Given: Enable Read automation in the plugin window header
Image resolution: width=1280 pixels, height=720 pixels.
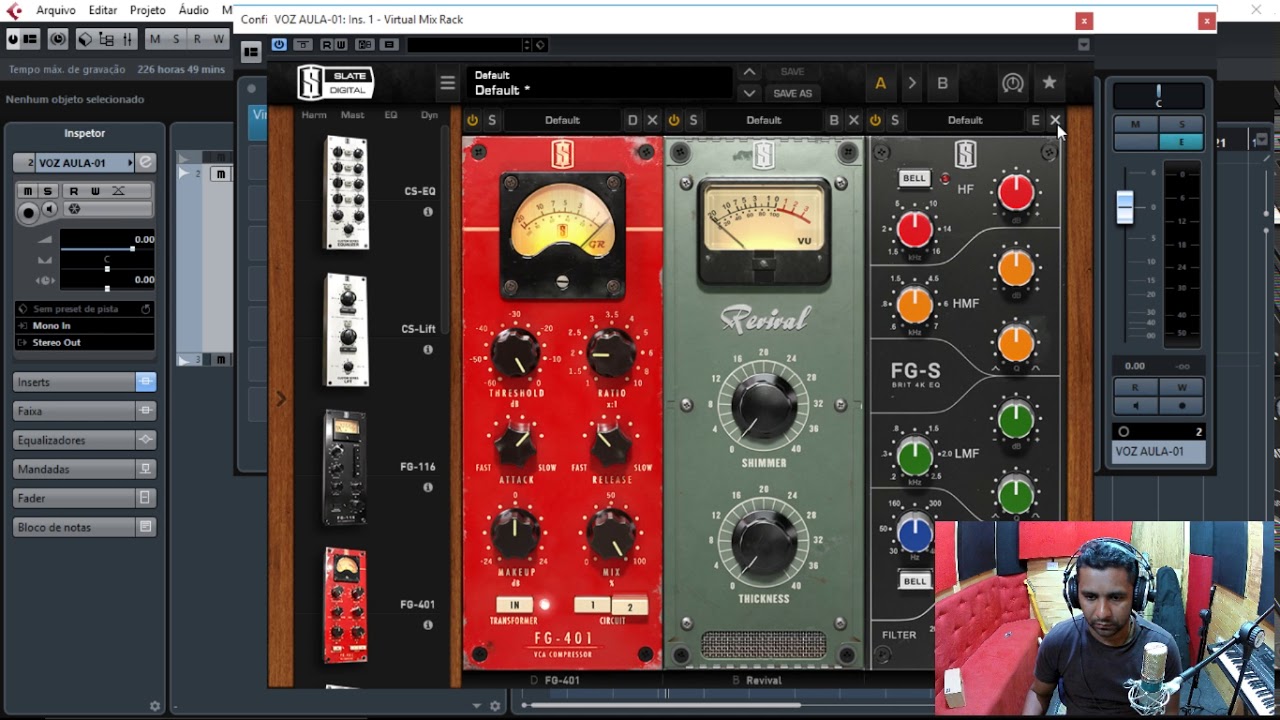Looking at the screenshot, I should (x=328, y=45).
